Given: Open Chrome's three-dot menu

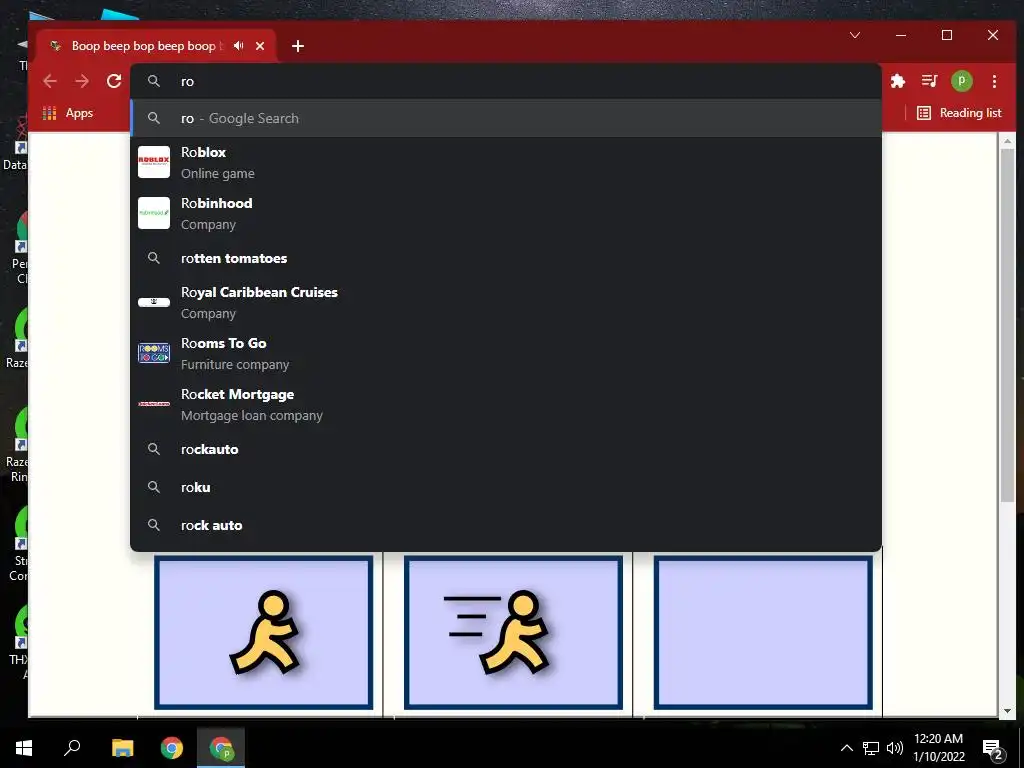Looking at the screenshot, I should (994, 81).
